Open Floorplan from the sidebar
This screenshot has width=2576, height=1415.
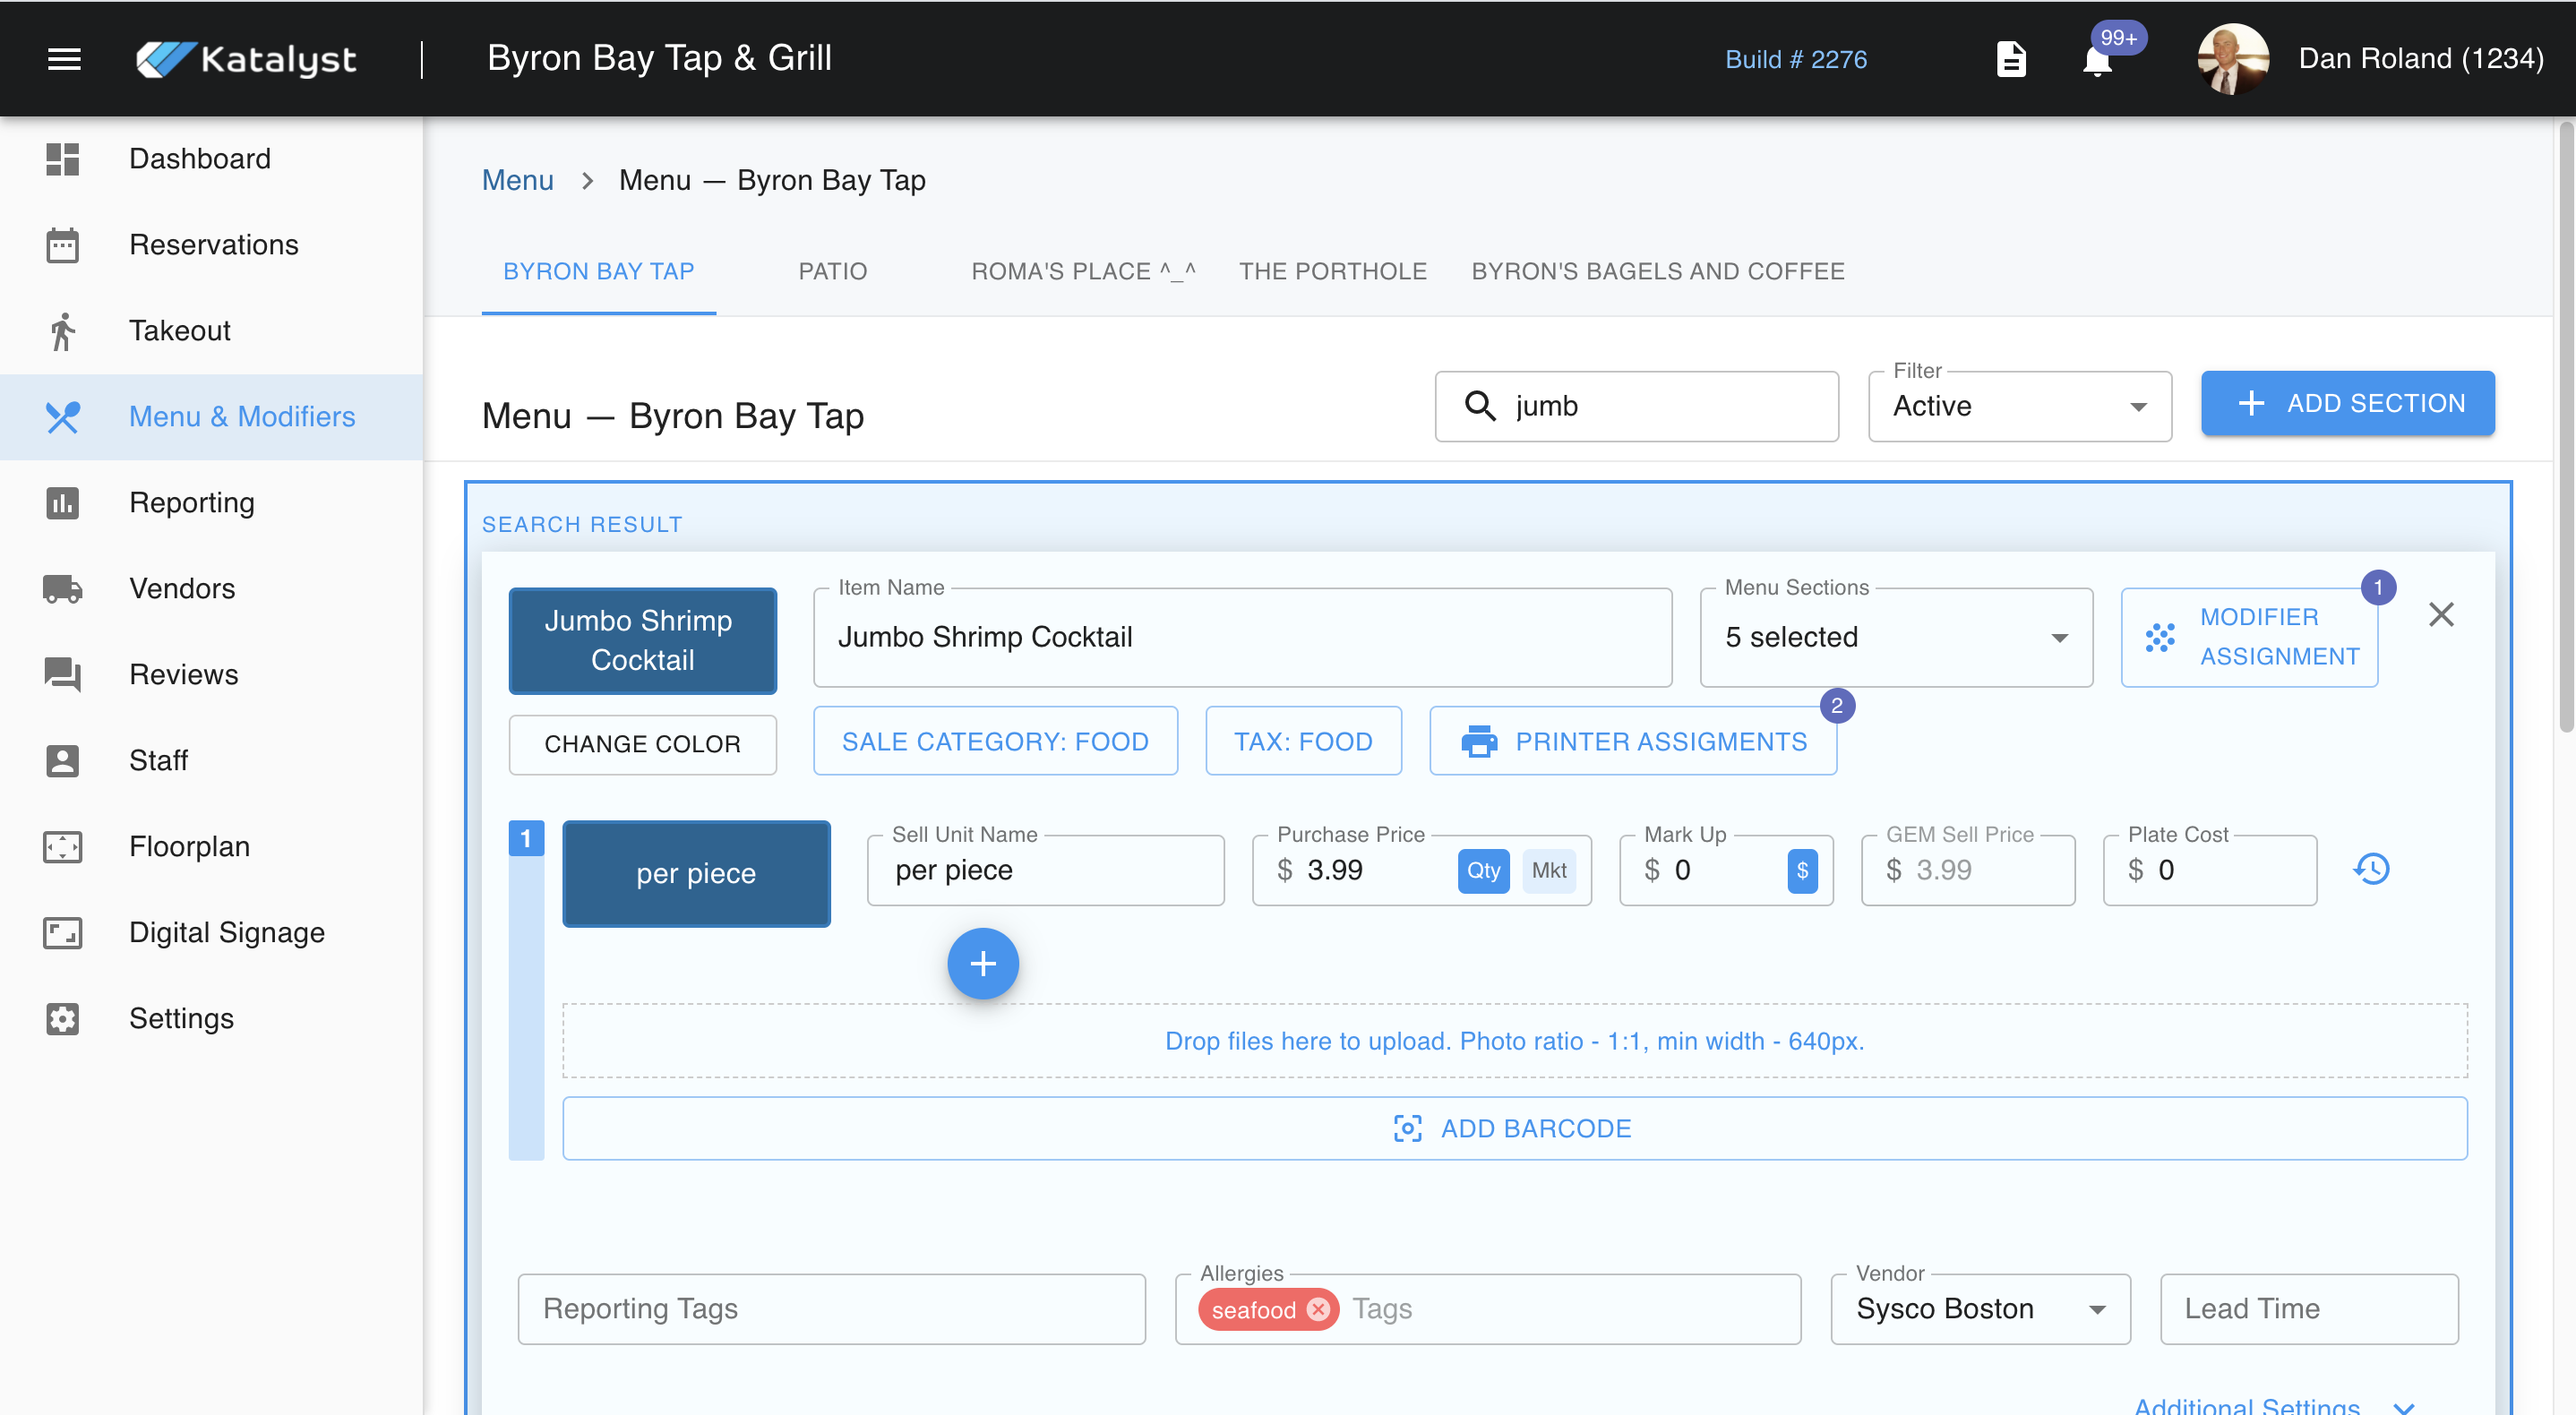189,846
